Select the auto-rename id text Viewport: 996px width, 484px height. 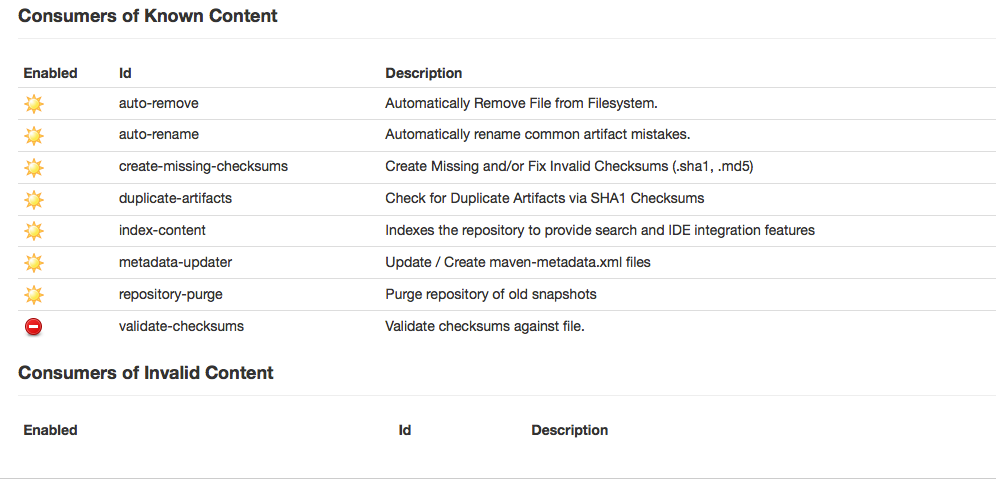(x=158, y=135)
